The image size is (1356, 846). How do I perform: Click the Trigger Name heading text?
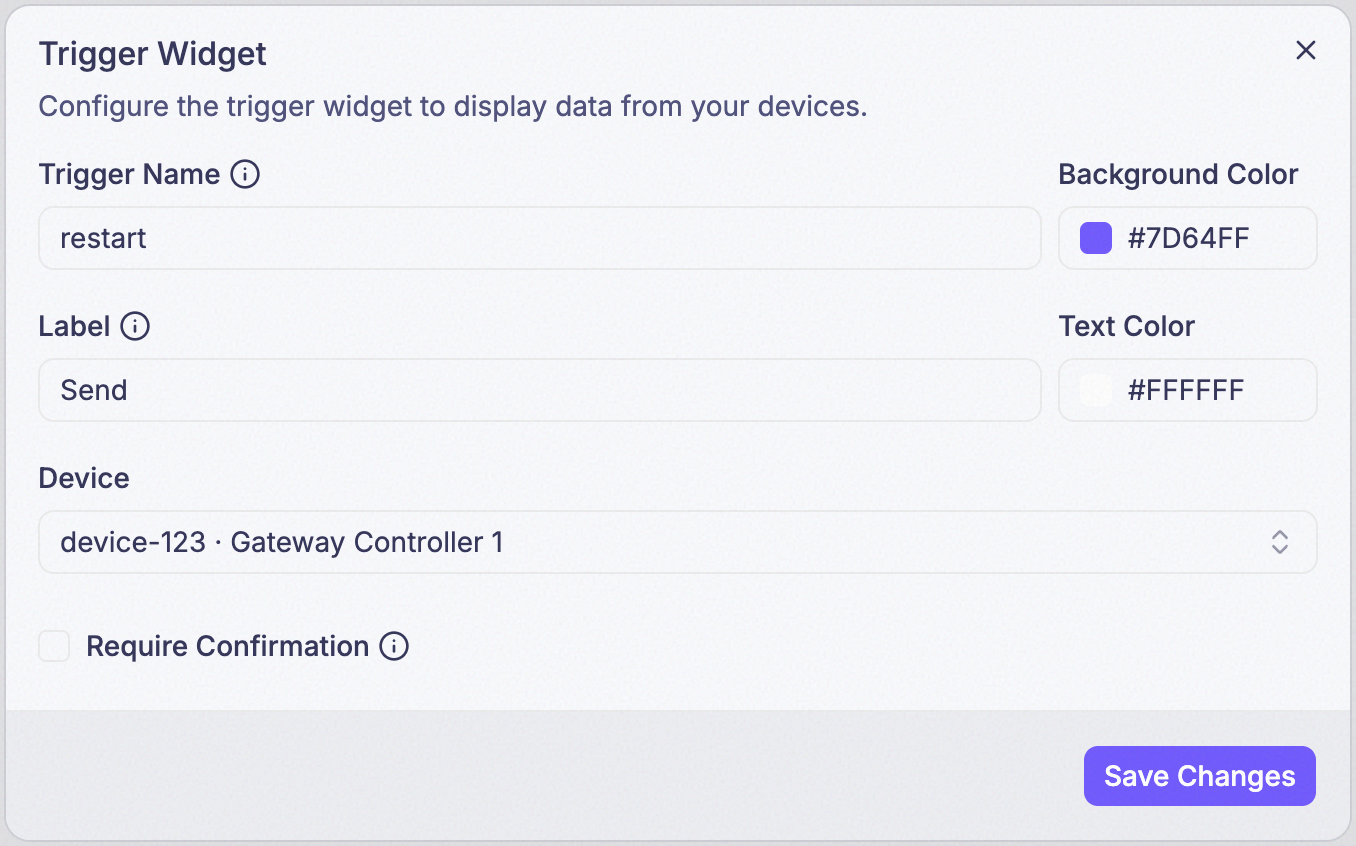pos(129,175)
